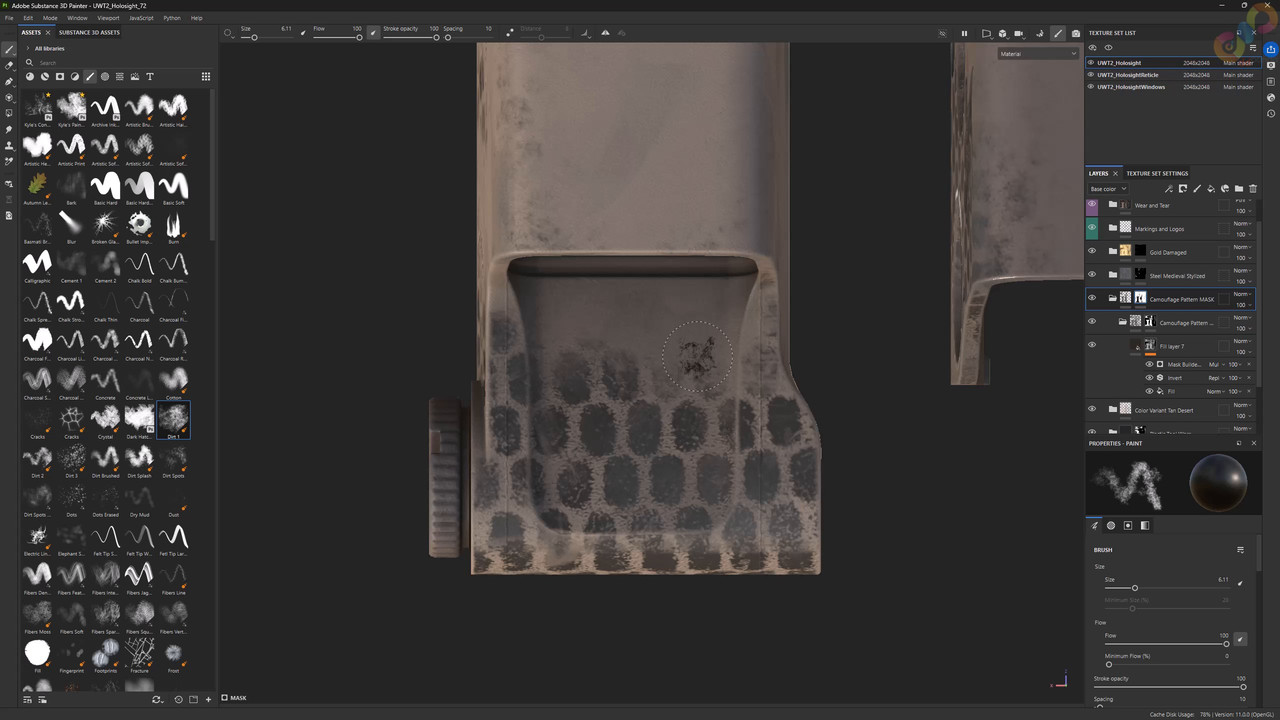Filter assets by Environment maps icon

pyautogui.click(x=135, y=76)
